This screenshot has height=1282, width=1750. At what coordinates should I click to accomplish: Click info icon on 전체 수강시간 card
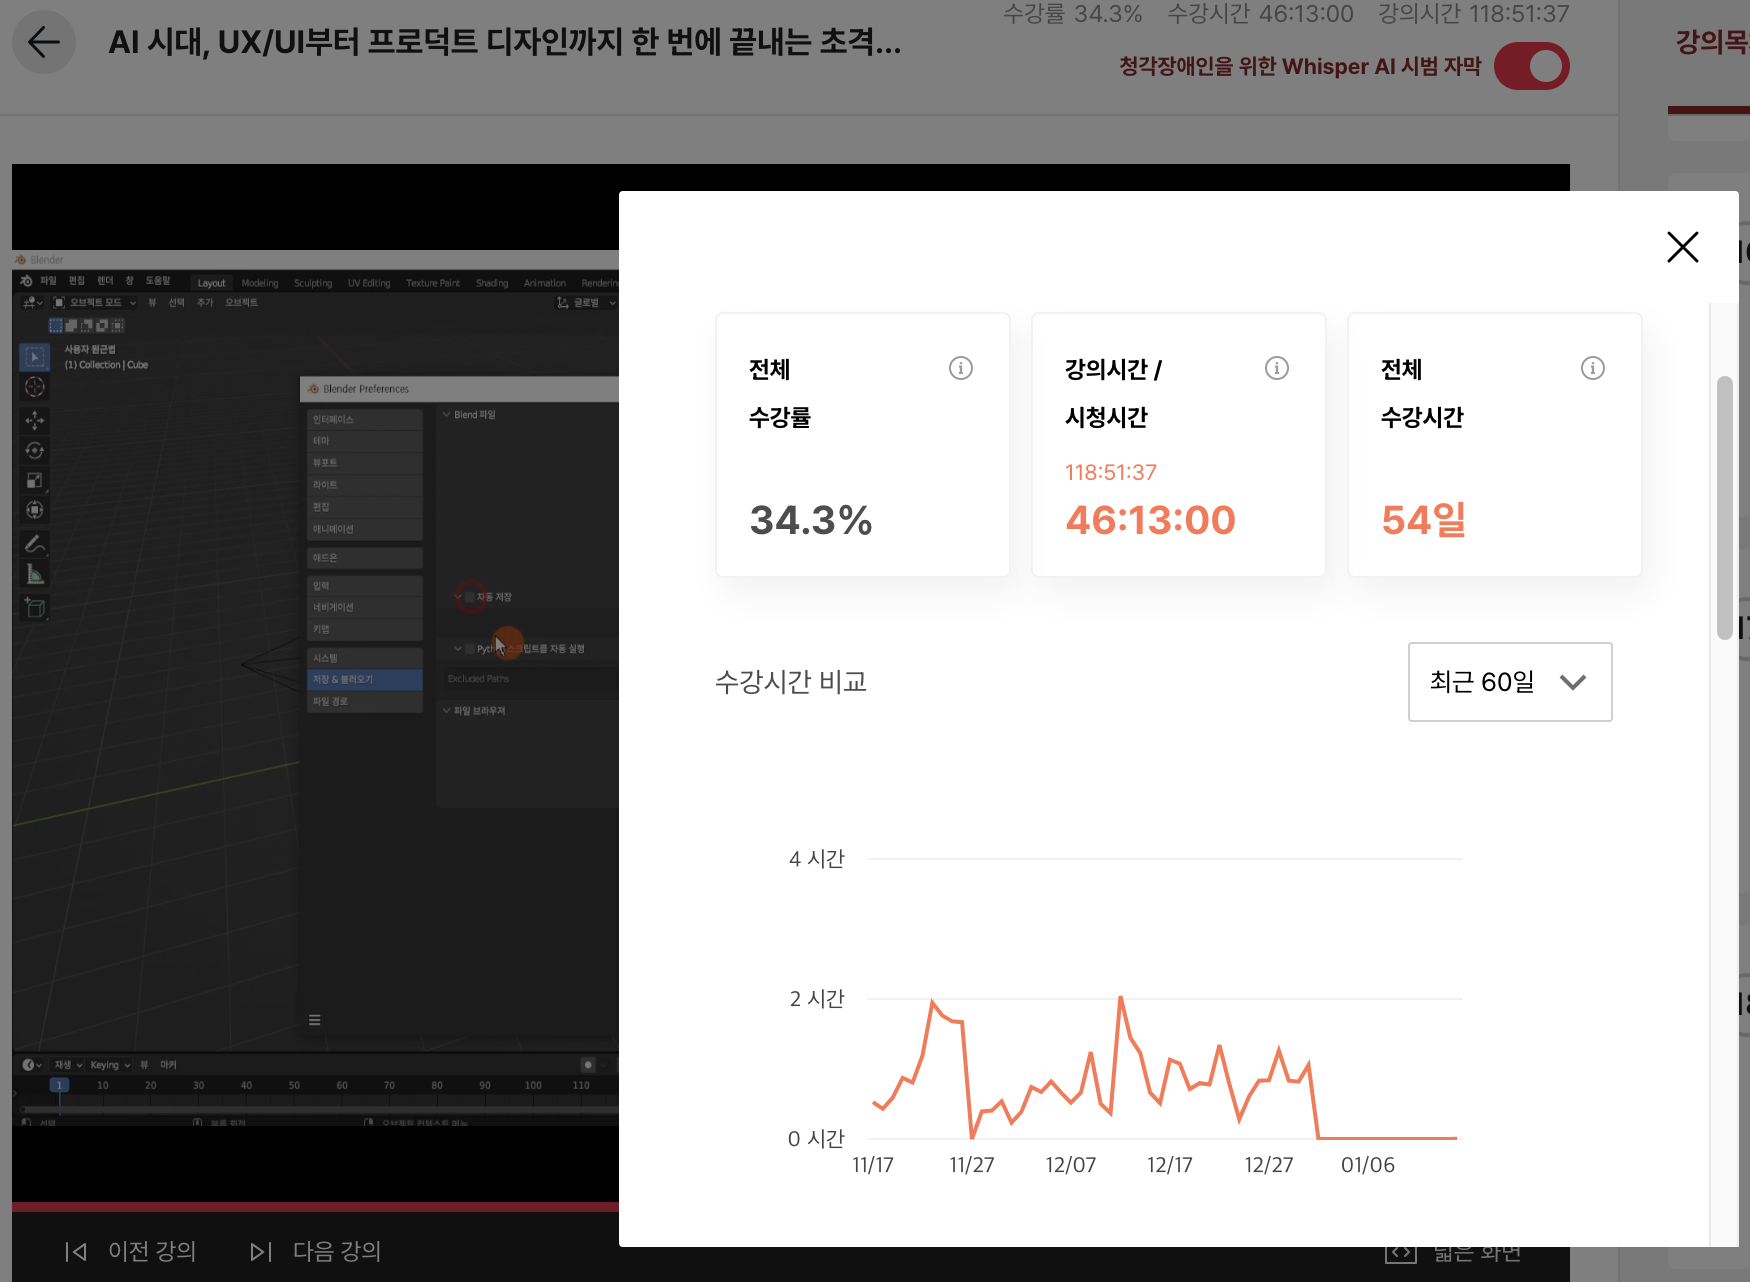1593,368
